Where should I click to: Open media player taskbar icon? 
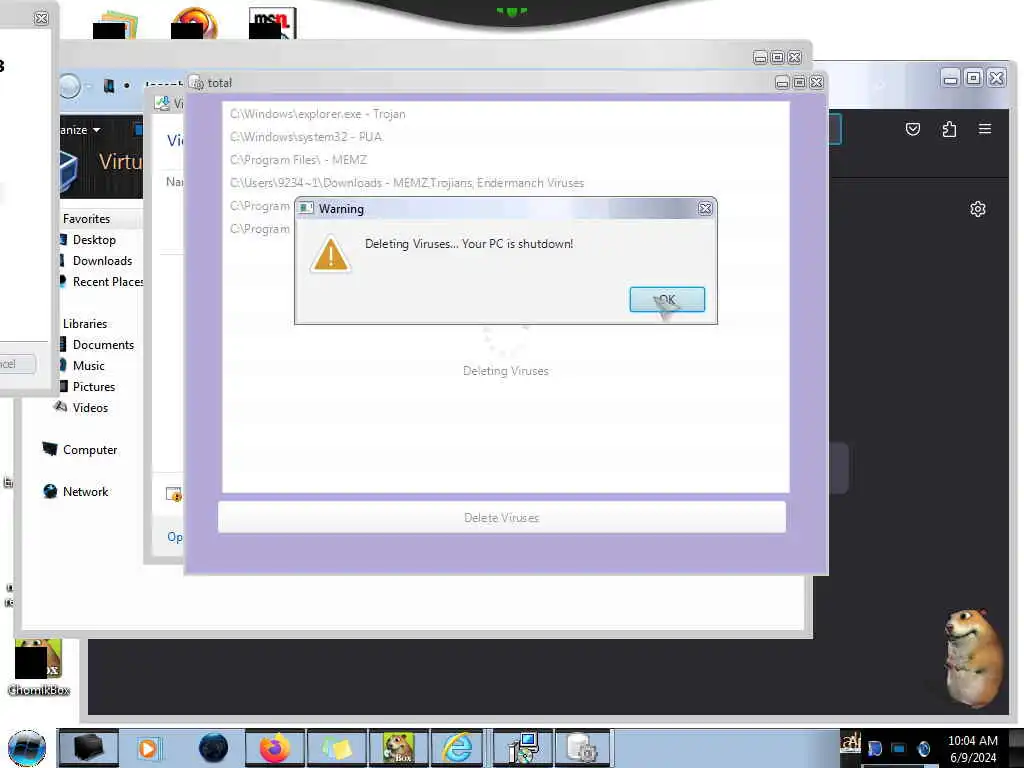point(148,748)
